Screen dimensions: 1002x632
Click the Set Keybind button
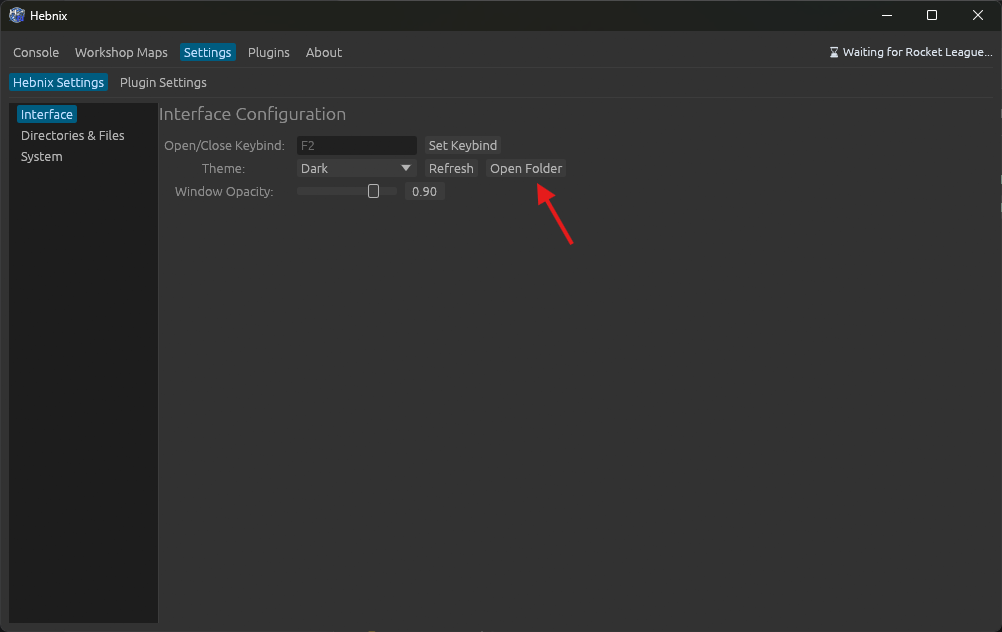point(463,146)
